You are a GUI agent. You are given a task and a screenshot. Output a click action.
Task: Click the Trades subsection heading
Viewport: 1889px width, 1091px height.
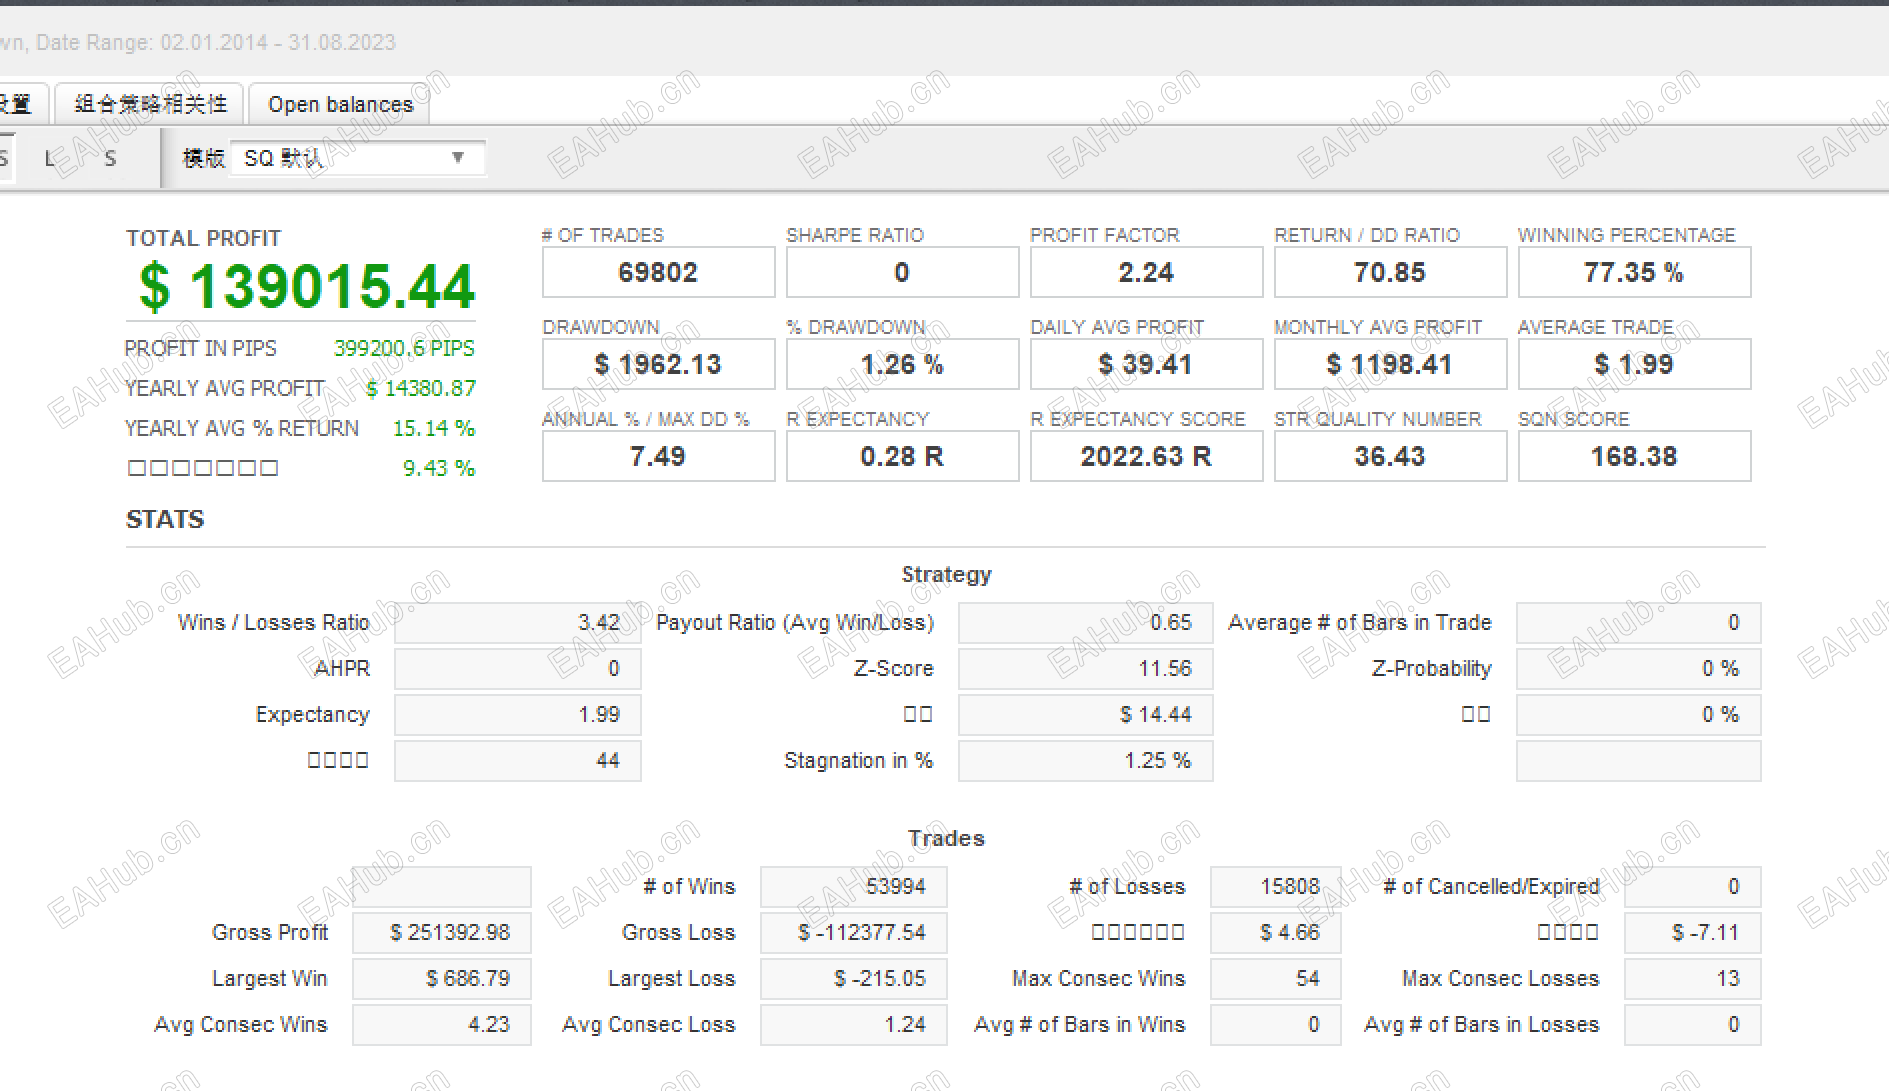[946, 838]
